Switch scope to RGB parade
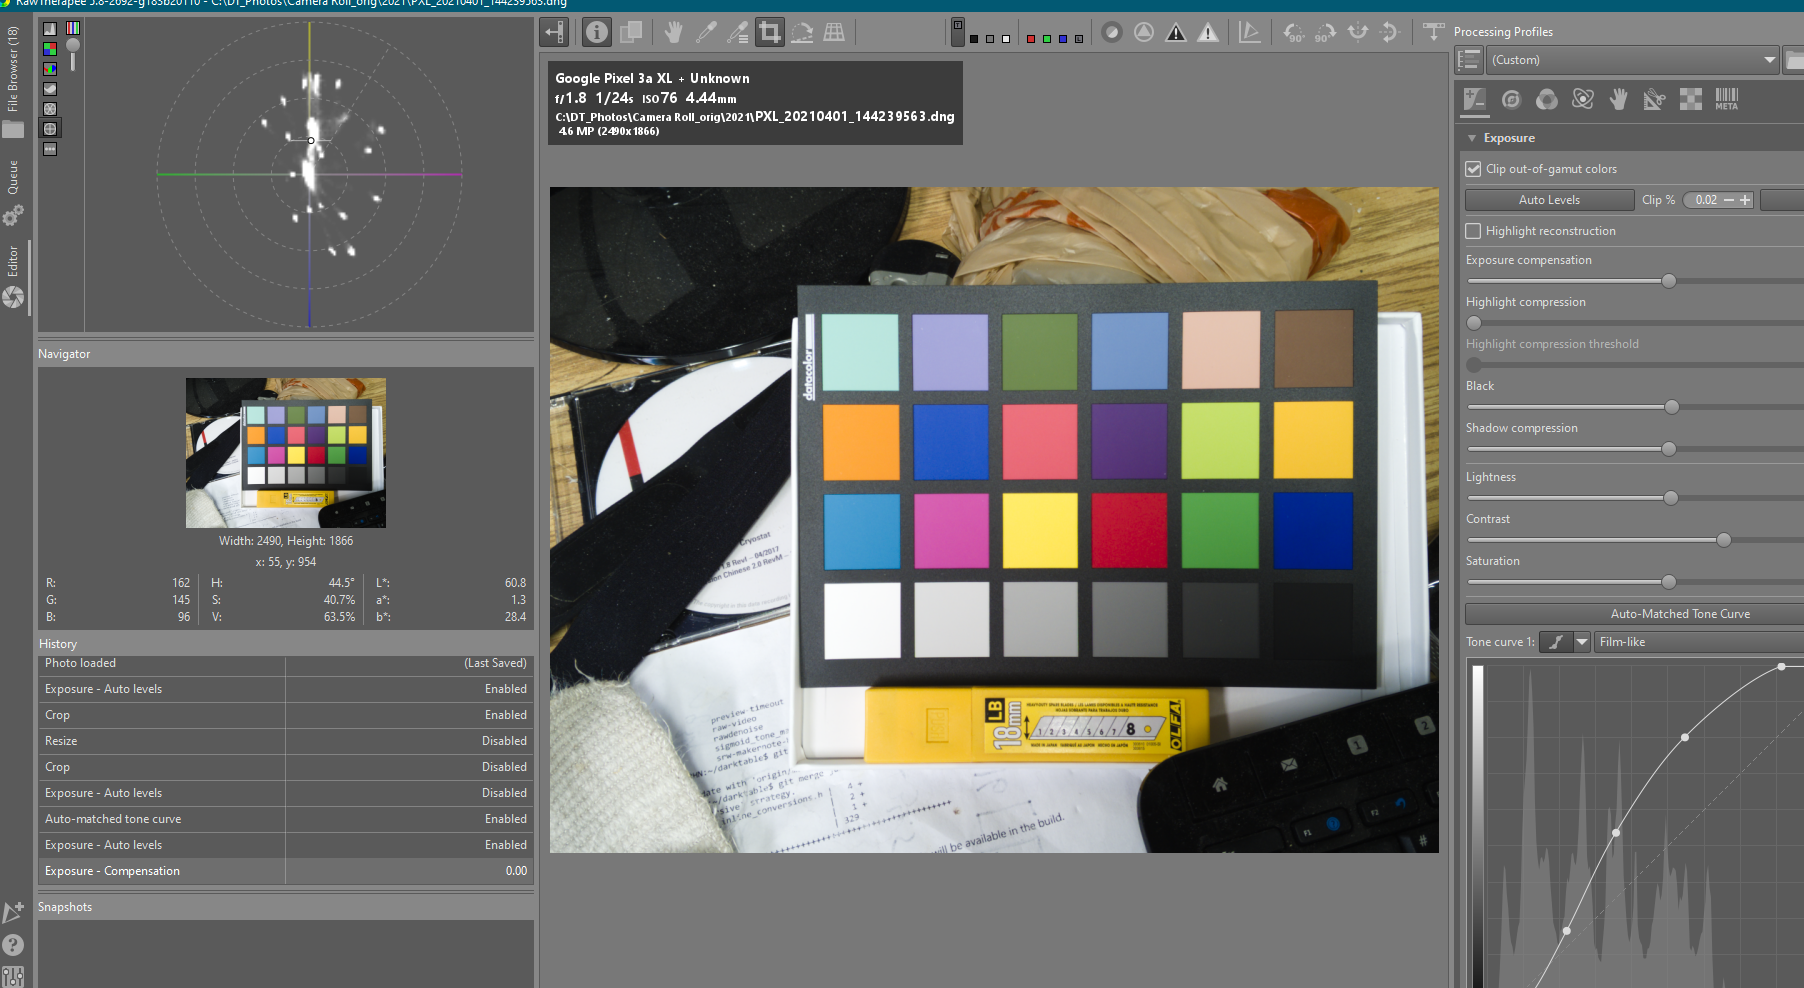 tap(50, 69)
